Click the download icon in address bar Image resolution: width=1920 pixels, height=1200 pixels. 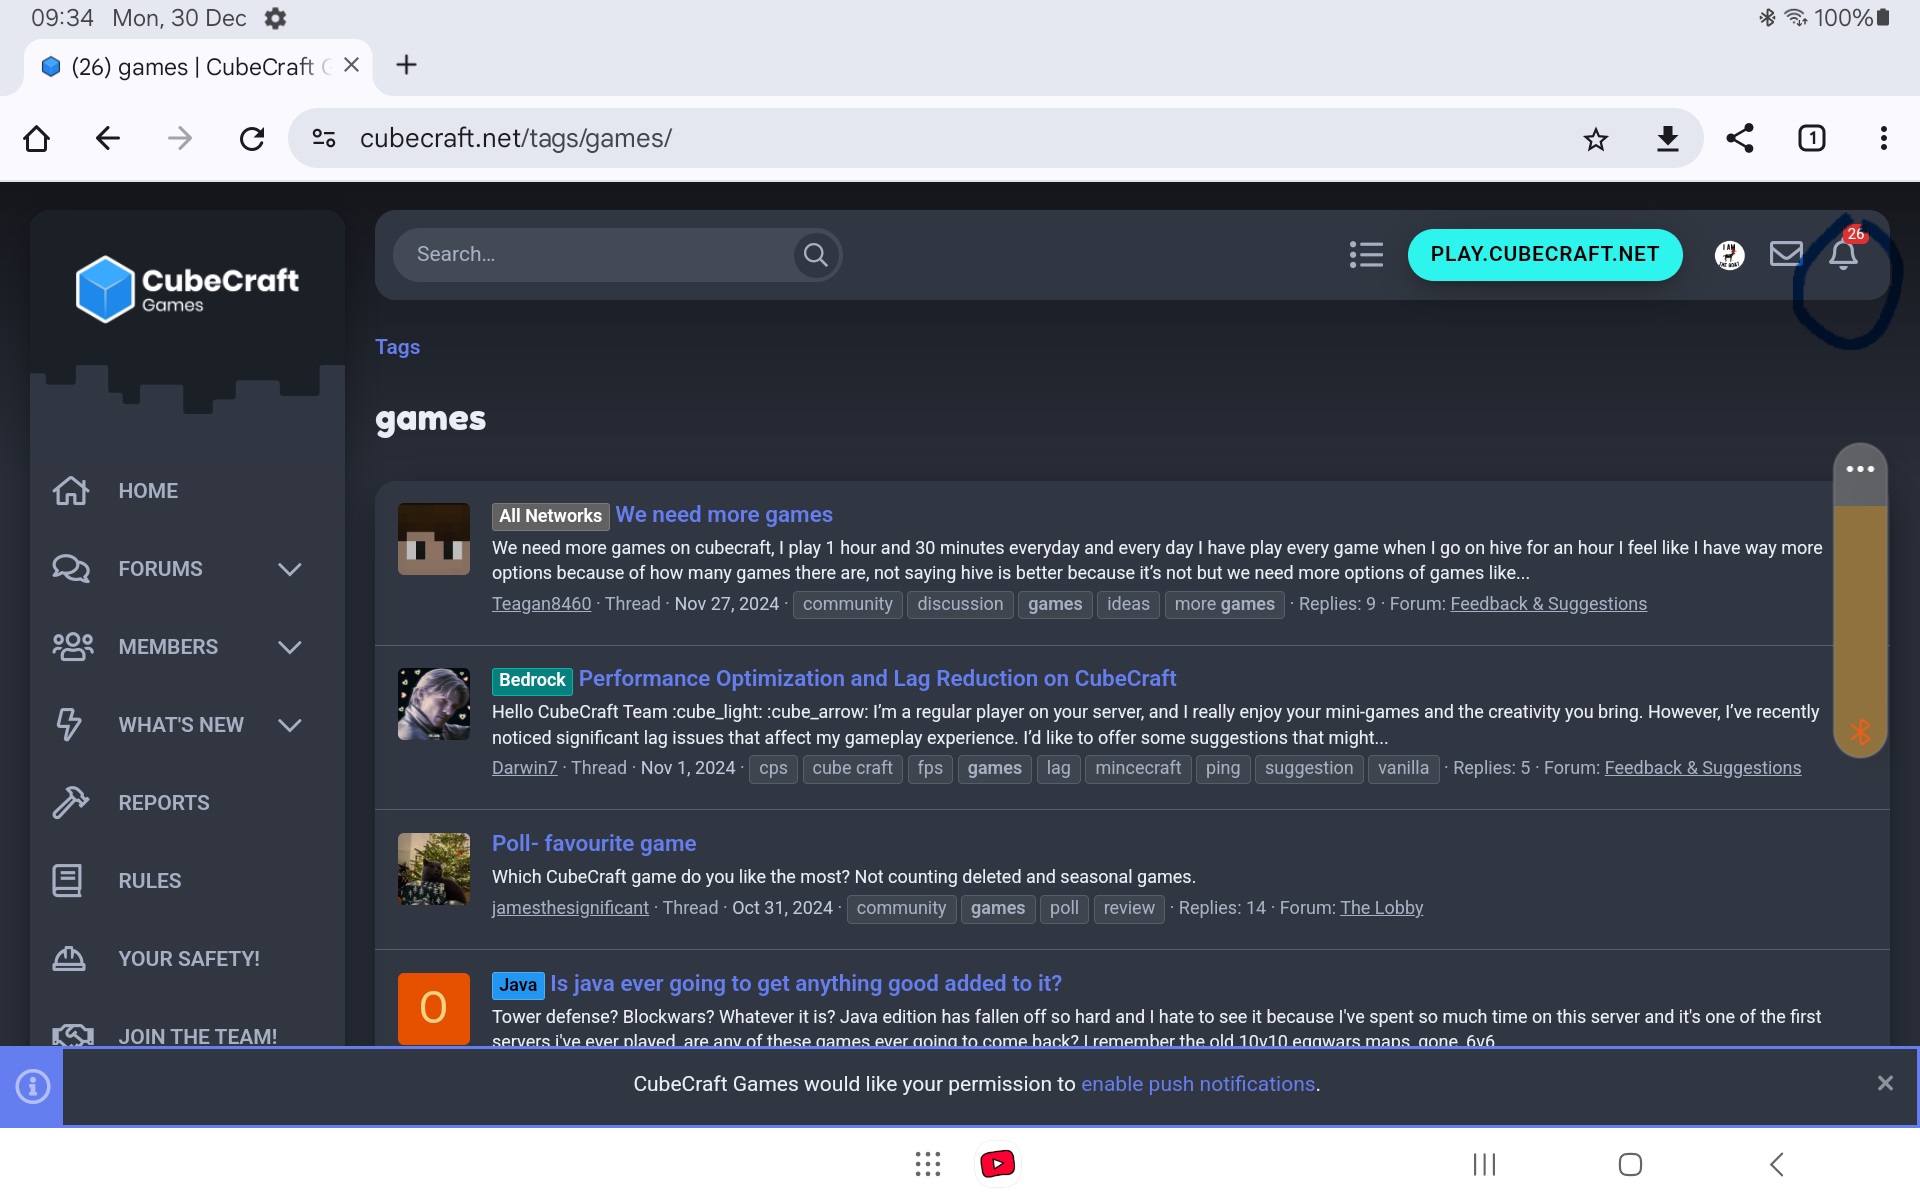1668,138
